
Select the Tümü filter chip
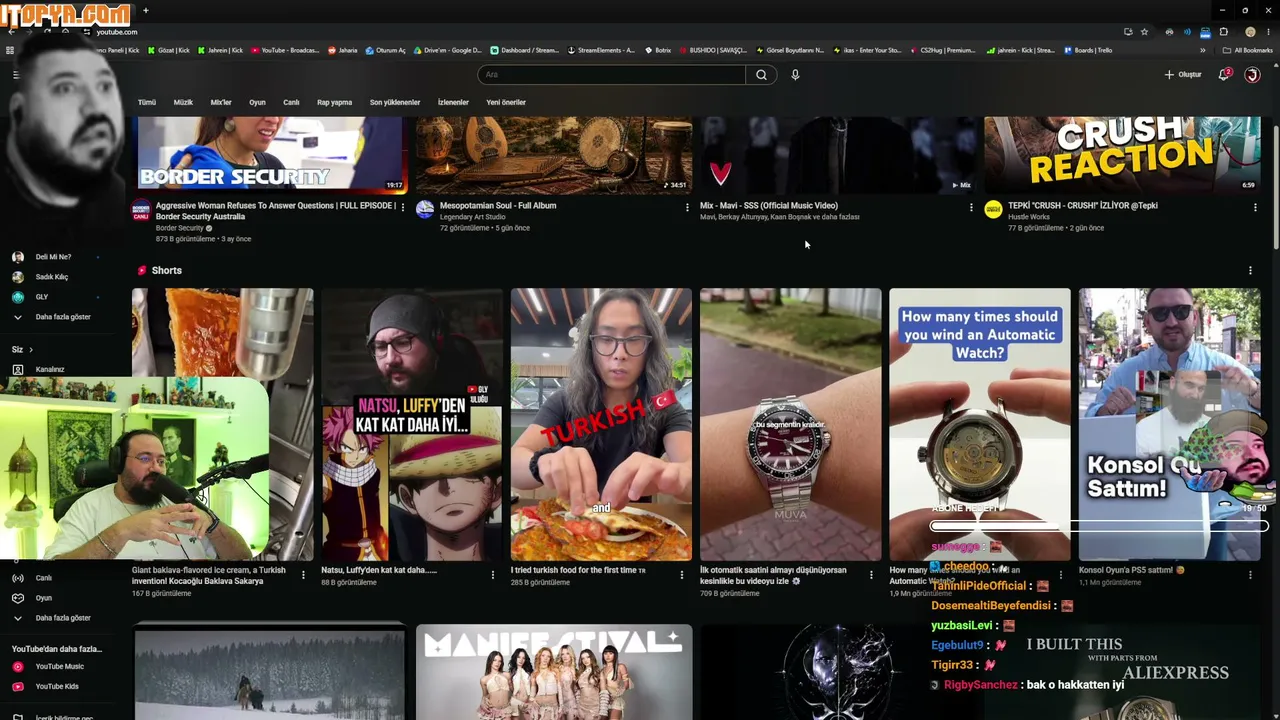point(147,102)
